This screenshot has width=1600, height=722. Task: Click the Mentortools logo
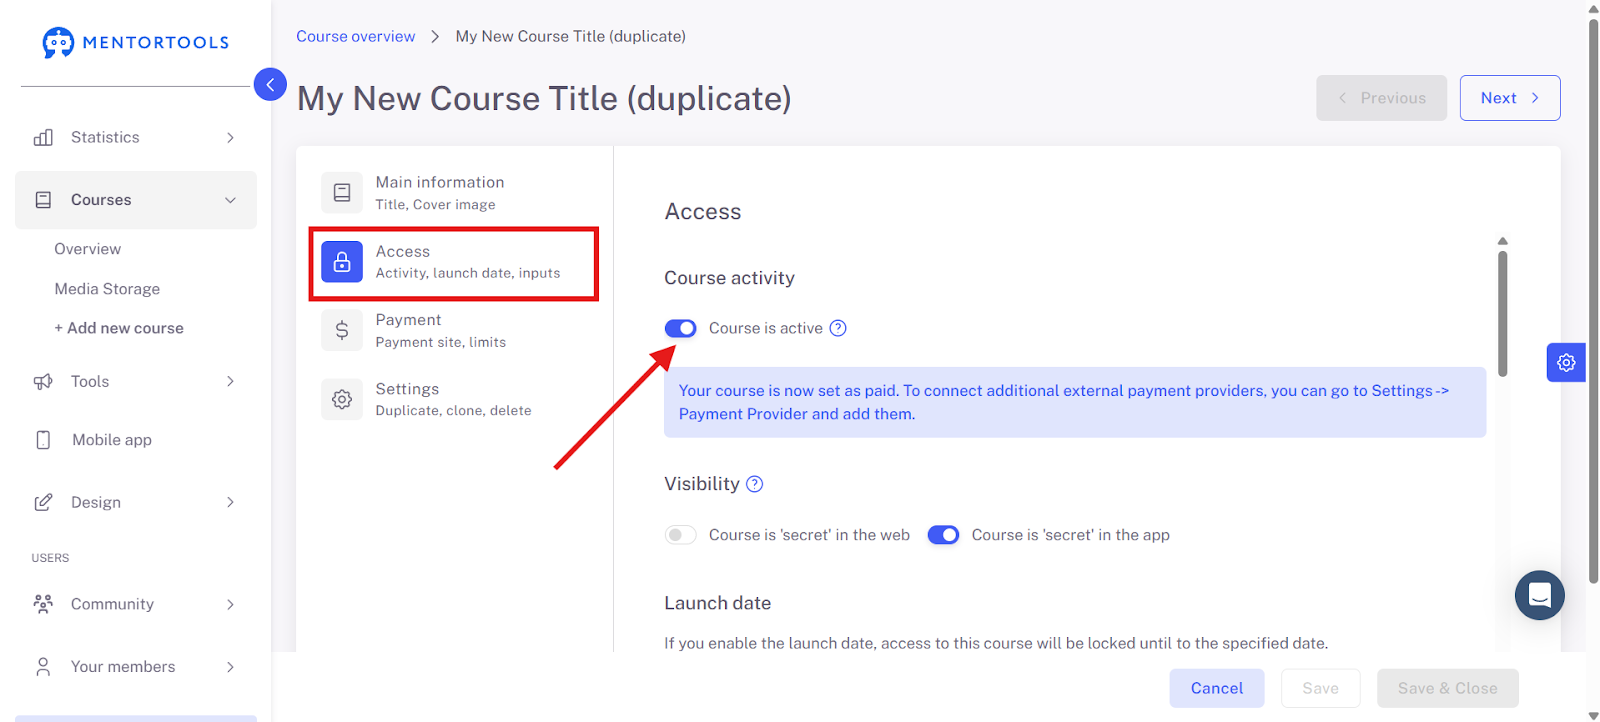[x=136, y=42]
